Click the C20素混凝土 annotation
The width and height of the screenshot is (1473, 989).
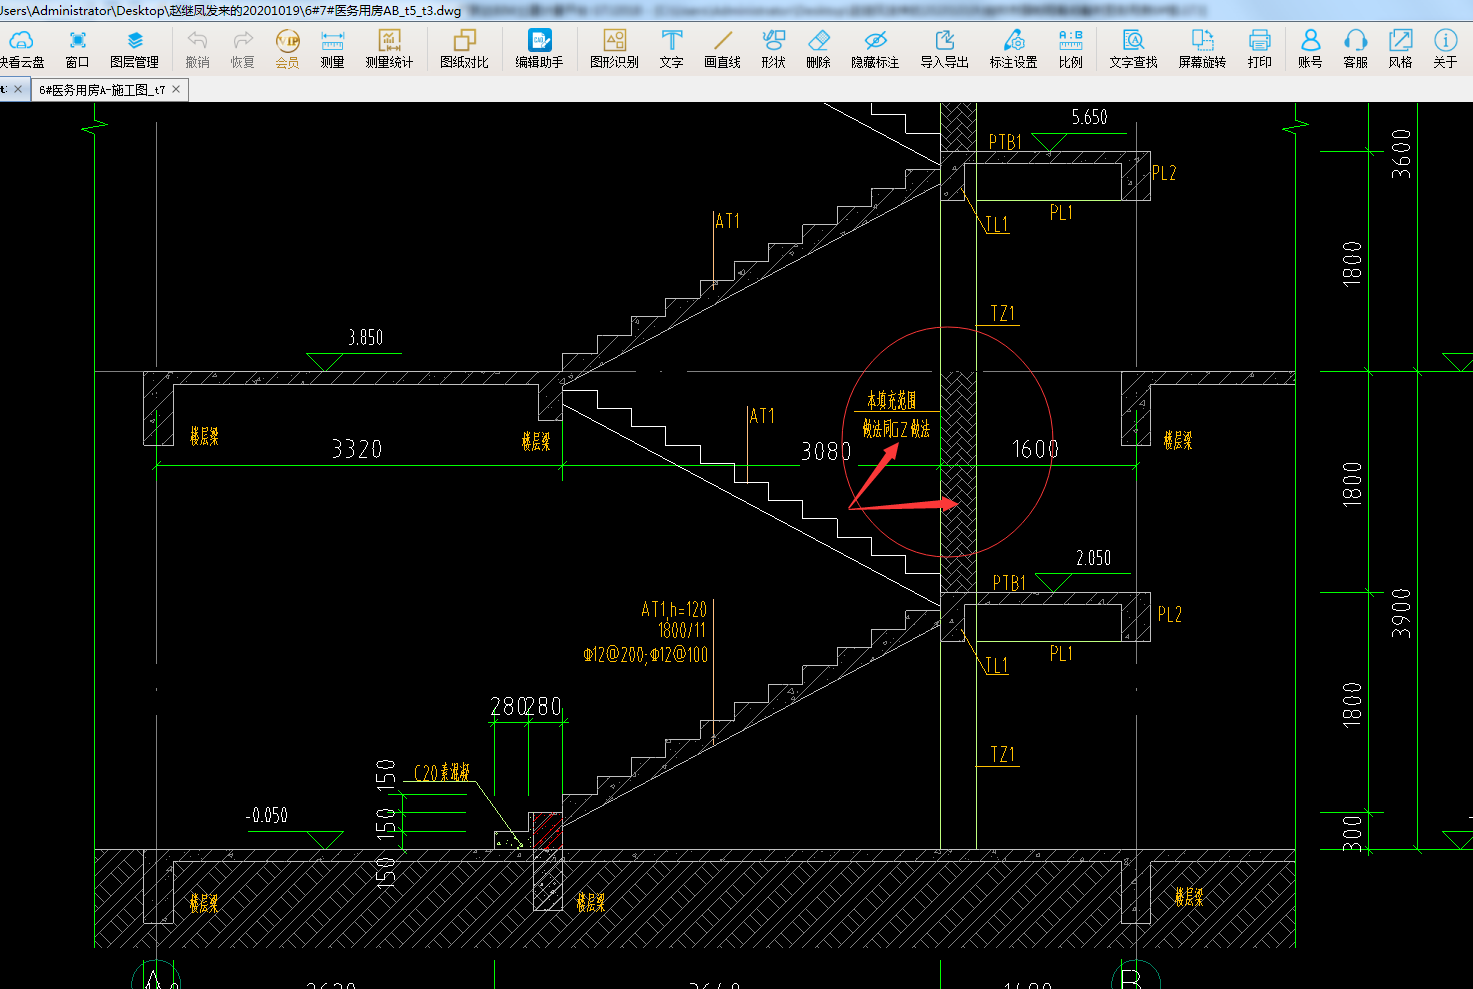[x=441, y=773]
